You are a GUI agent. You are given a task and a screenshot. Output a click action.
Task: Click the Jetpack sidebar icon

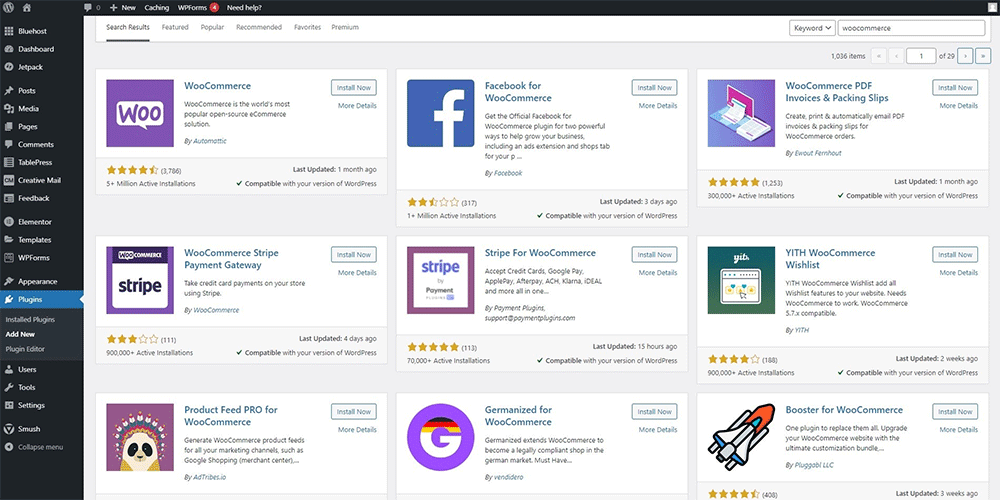pos(9,67)
